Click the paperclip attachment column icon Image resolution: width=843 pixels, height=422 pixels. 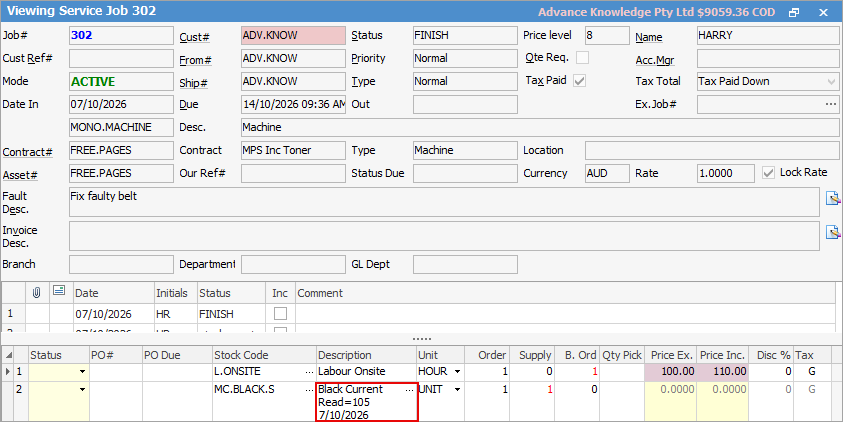coord(37,292)
